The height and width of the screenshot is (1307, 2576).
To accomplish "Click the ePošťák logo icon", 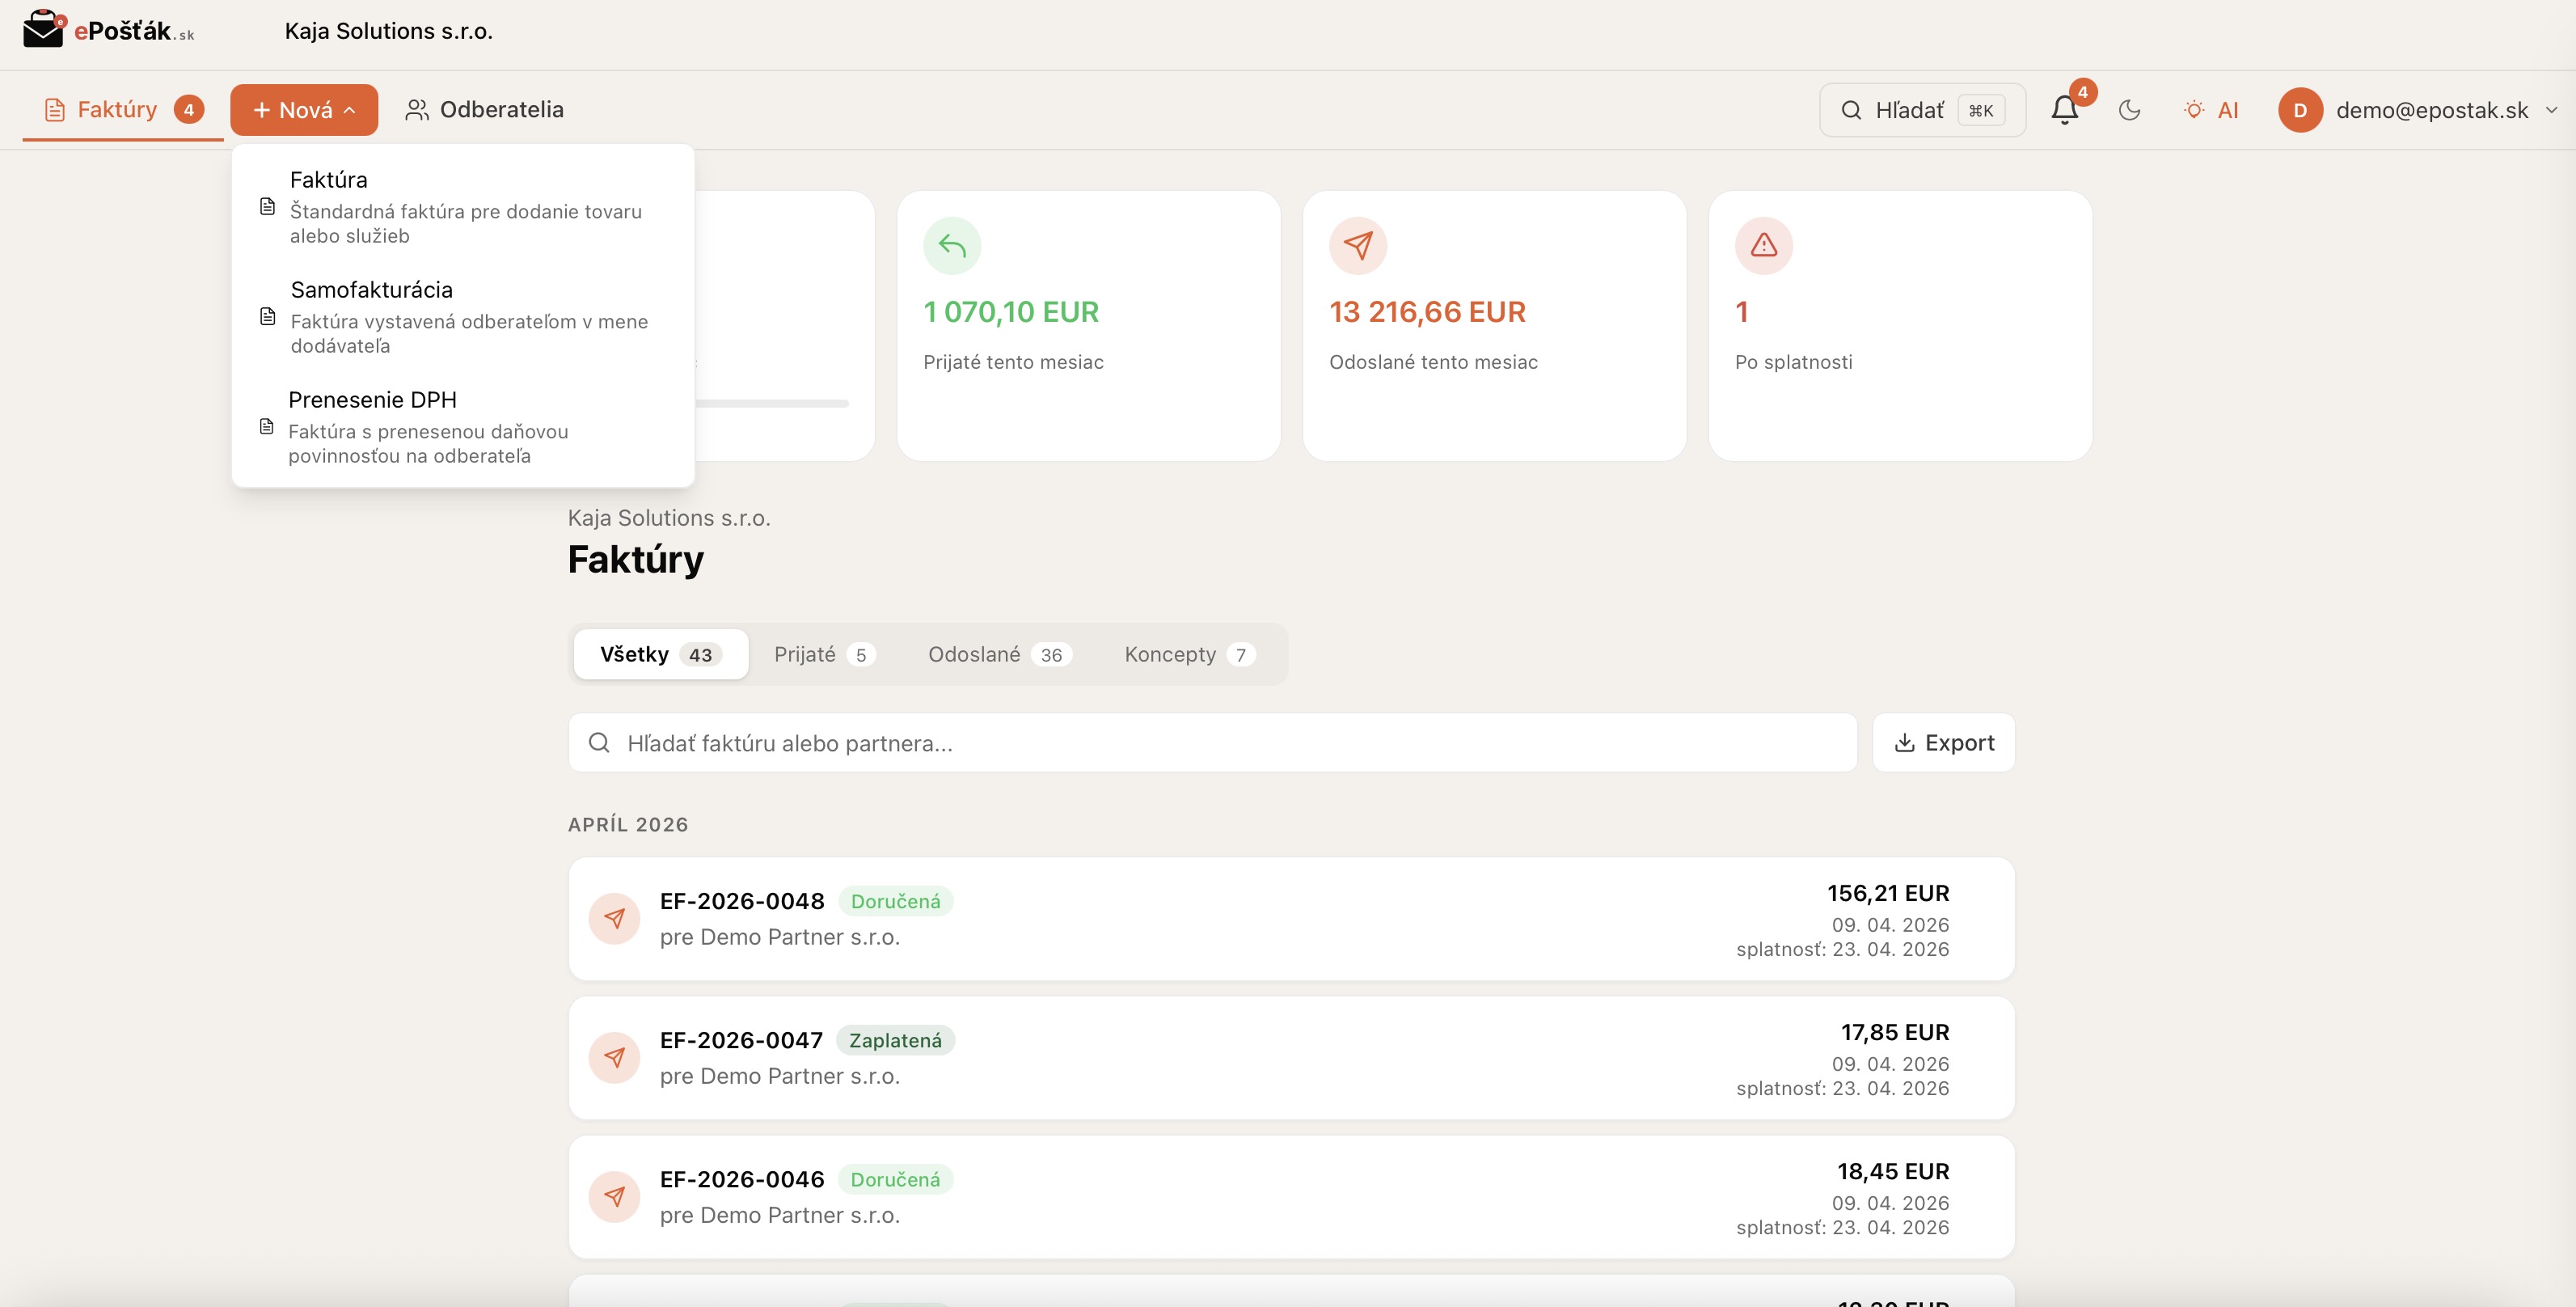I will pos(42,30).
